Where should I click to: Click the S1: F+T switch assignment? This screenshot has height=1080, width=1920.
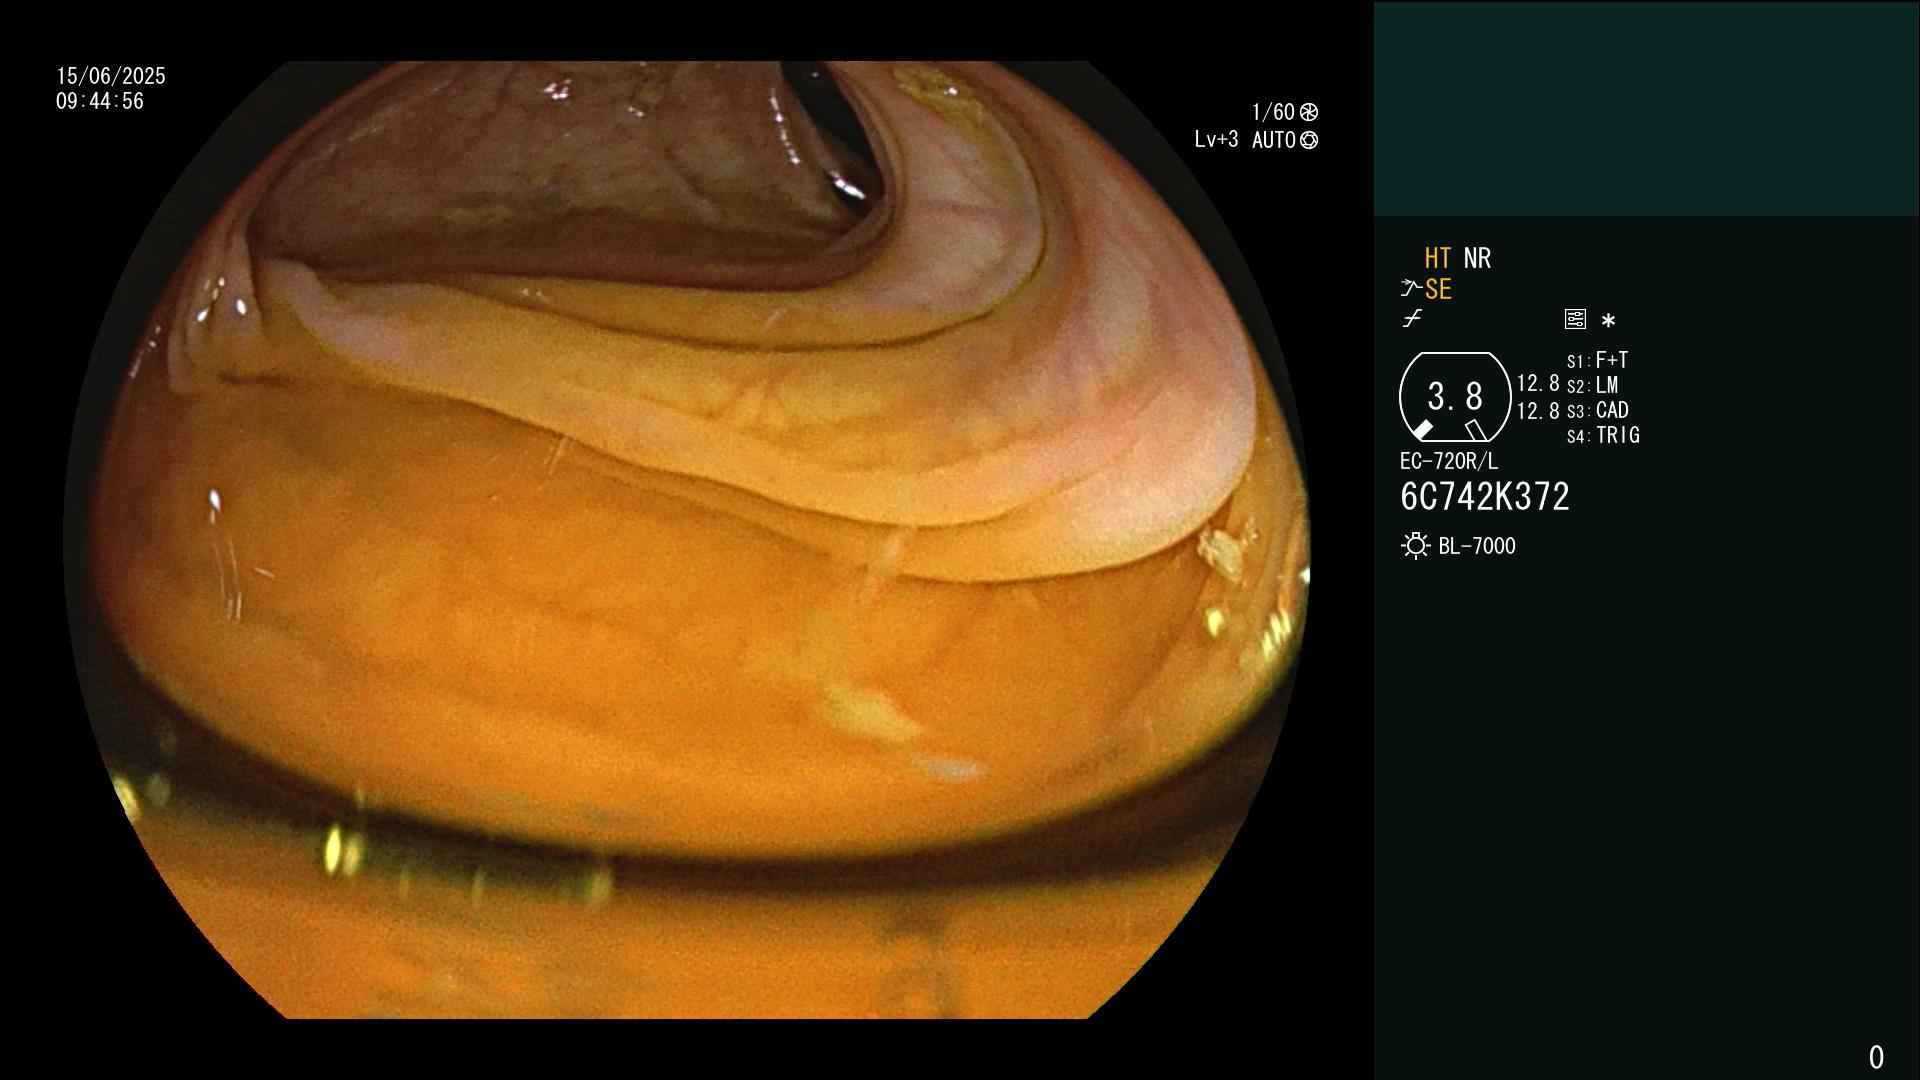pyautogui.click(x=1598, y=360)
